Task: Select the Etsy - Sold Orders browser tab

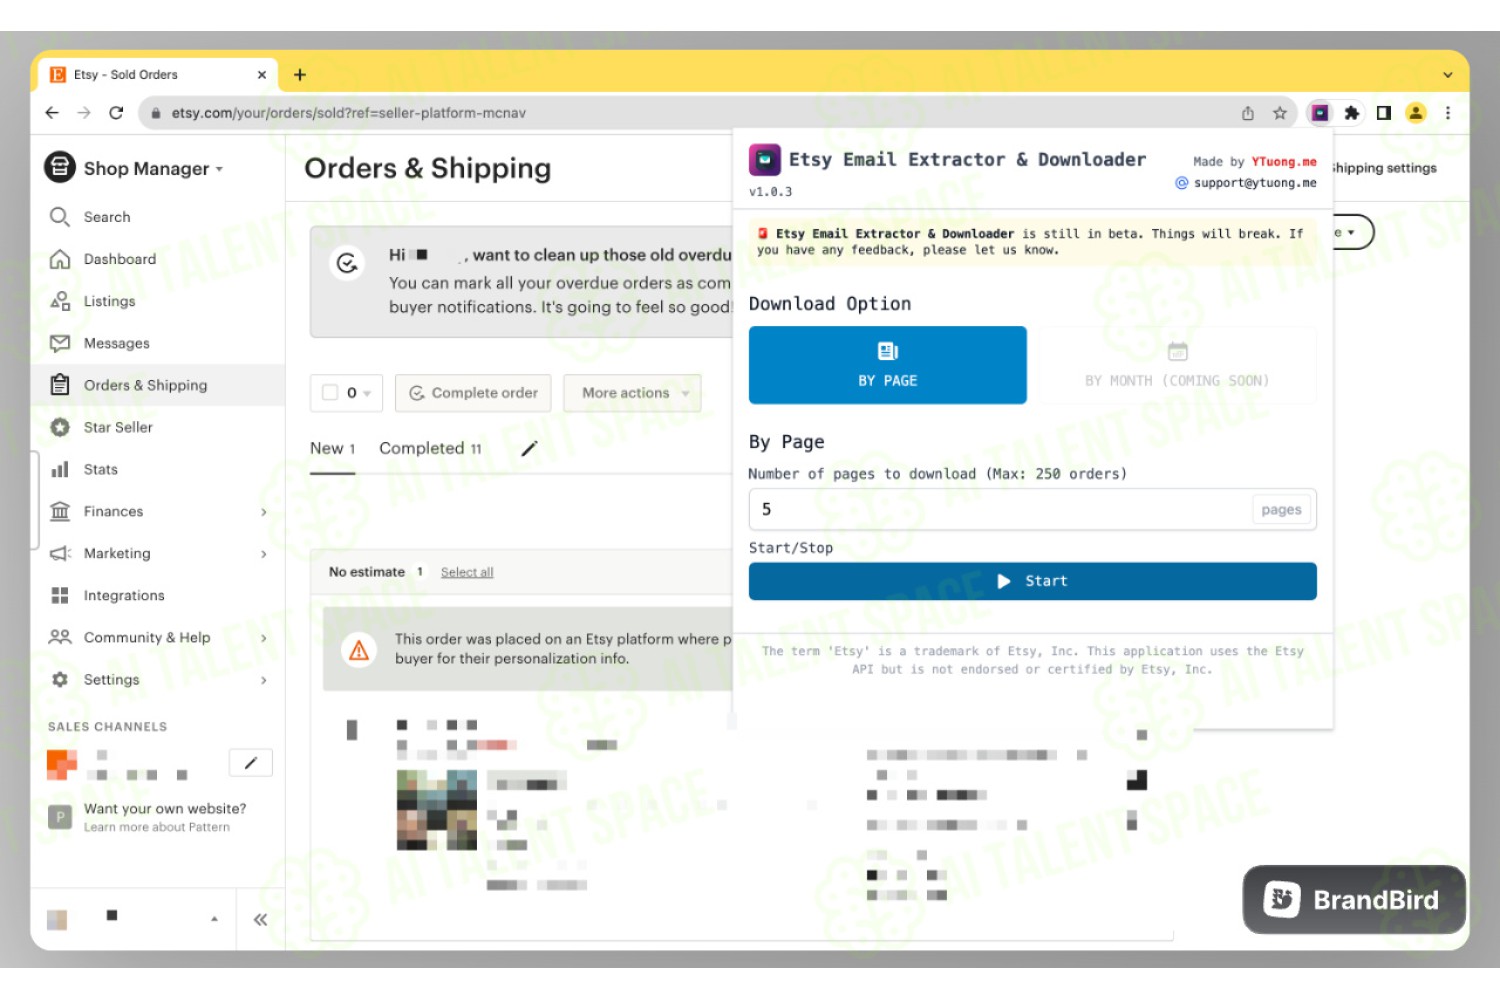Action: pos(158,75)
